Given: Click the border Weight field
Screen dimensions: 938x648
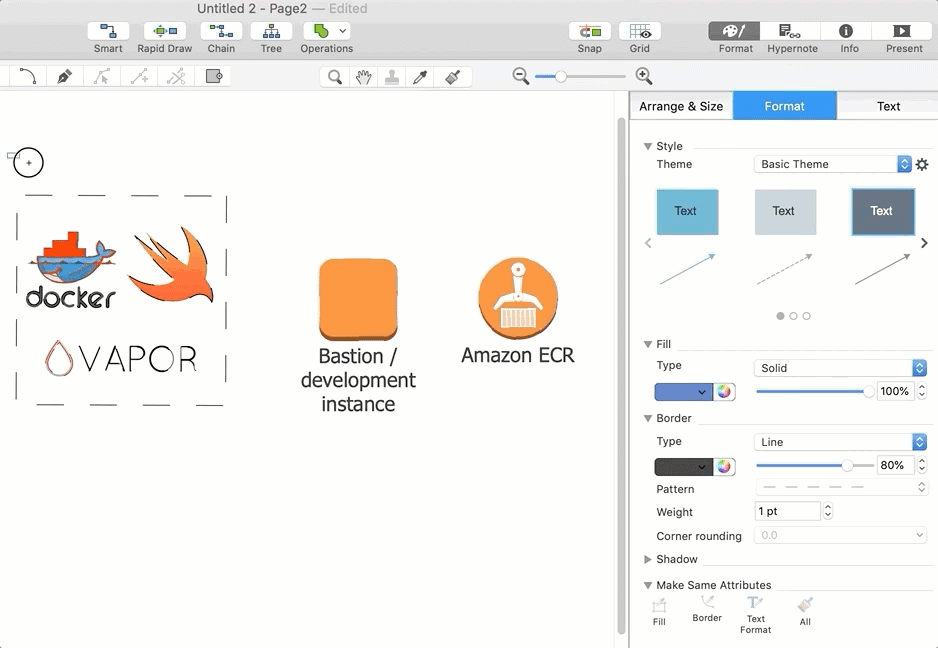Looking at the screenshot, I should [788, 511].
